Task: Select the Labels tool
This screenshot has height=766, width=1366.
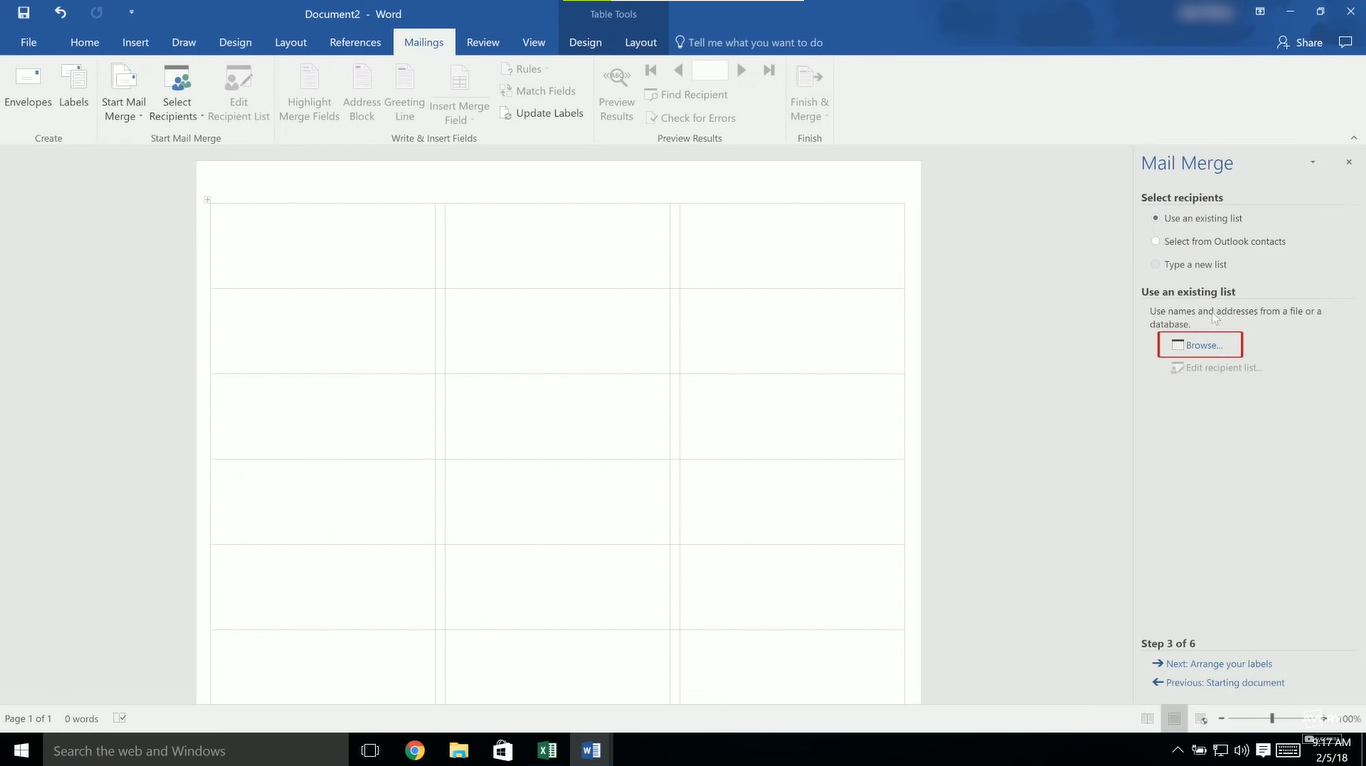Action: click(x=73, y=90)
